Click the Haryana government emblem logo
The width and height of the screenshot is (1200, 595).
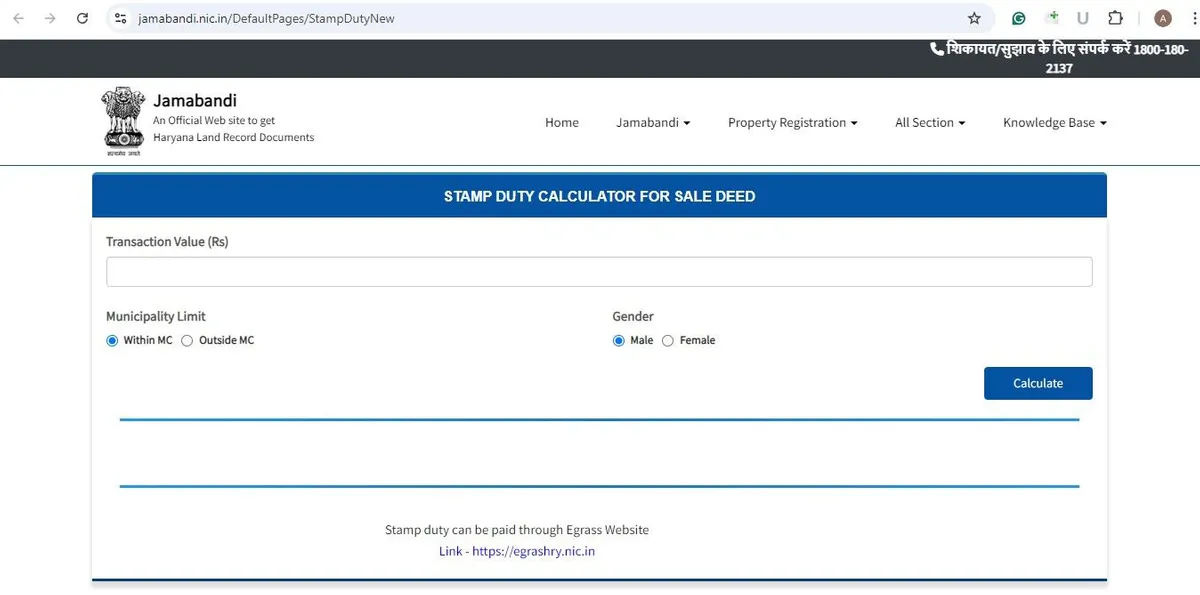tap(122, 122)
